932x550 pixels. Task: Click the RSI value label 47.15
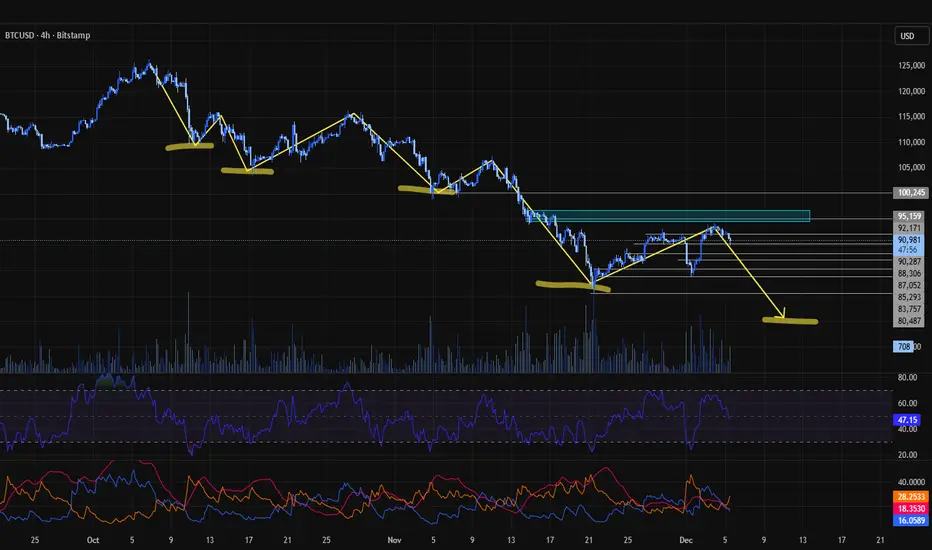pos(908,420)
